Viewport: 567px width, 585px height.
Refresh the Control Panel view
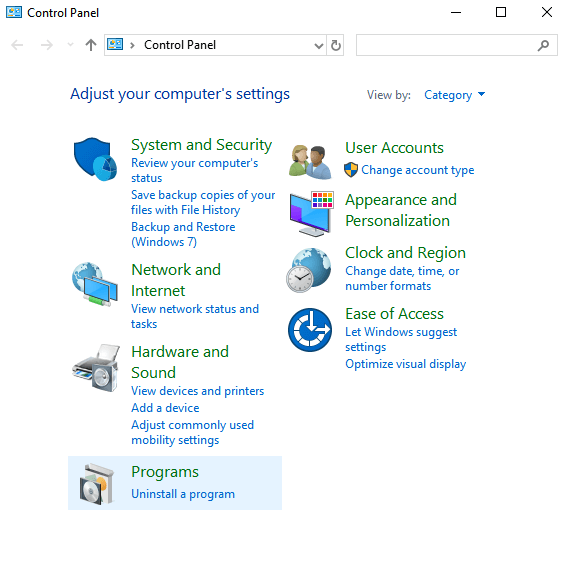point(335,45)
